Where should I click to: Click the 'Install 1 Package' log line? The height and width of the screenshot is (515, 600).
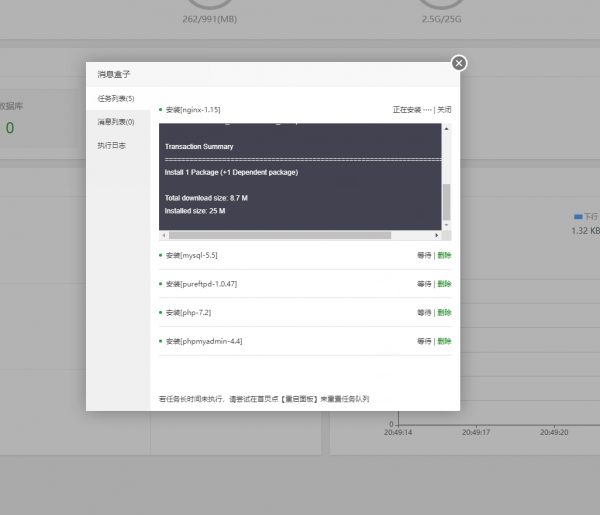pyautogui.click(x=231, y=172)
